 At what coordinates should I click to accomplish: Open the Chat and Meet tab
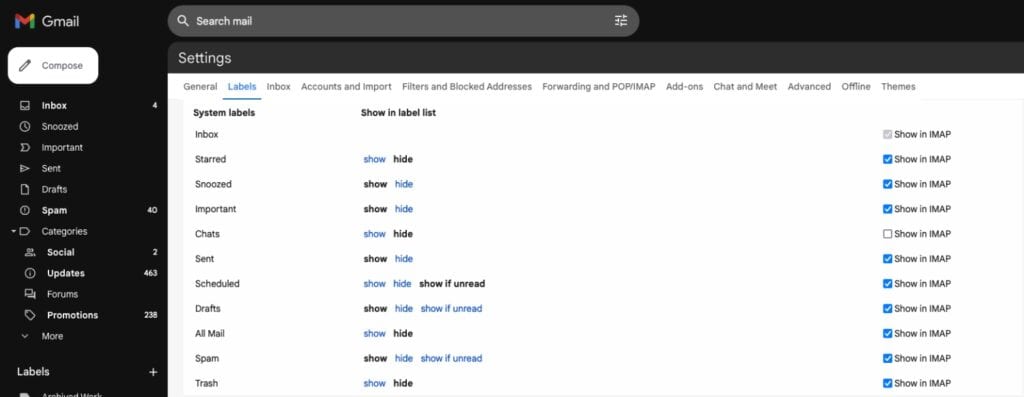[x=745, y=86]
